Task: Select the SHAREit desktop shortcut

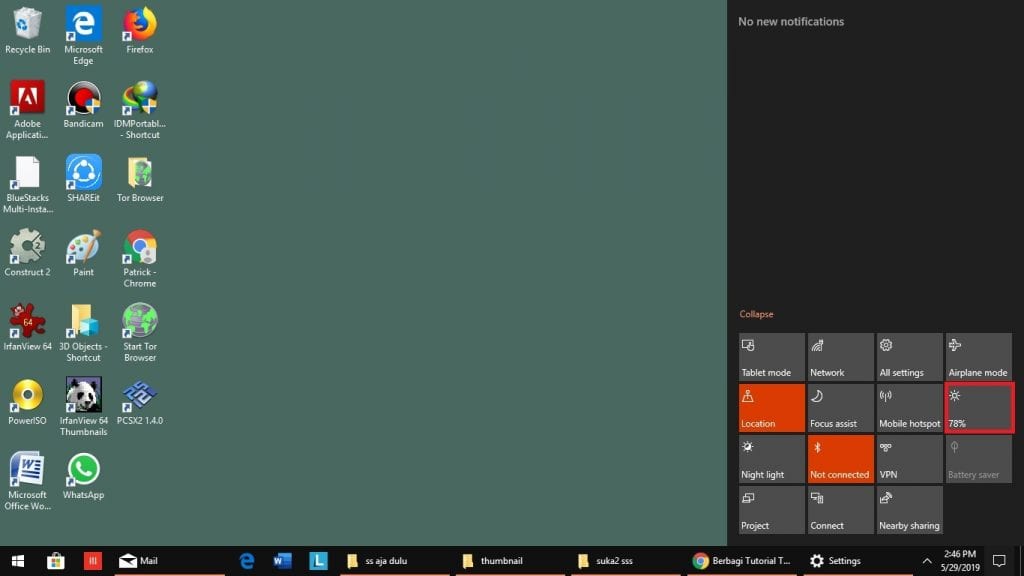Action: 84,179
